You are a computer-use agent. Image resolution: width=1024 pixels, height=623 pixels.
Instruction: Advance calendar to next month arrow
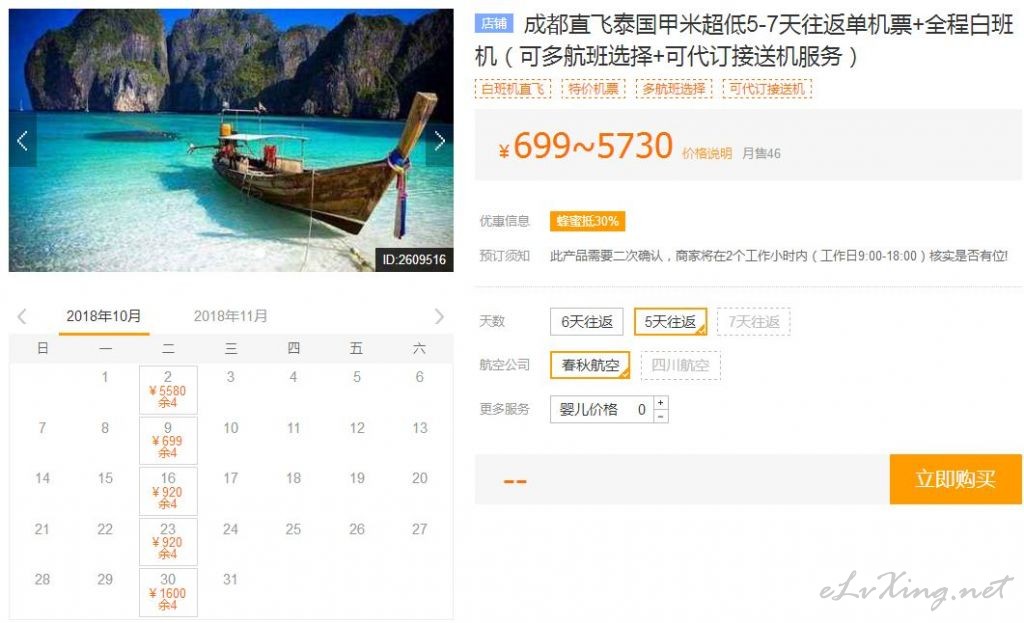pos(439,317)
